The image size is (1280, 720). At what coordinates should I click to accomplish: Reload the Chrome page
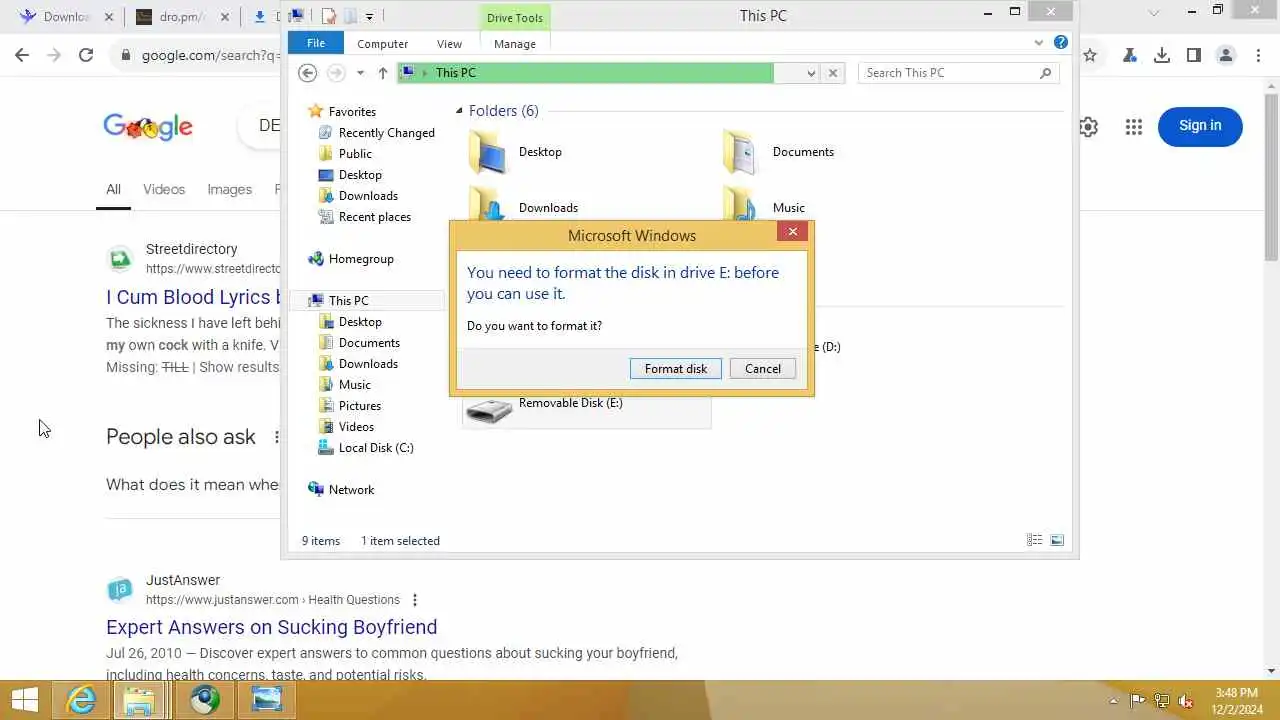point(86,55)
